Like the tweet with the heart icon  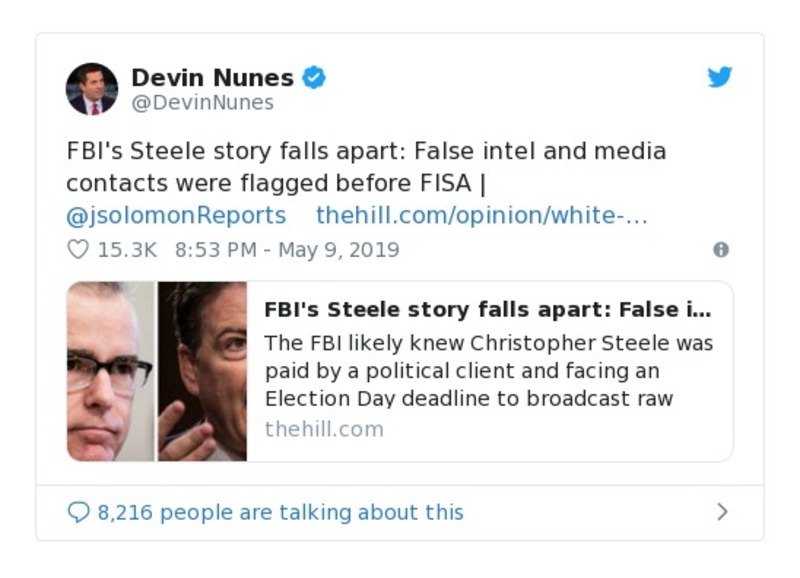coord(77,250)
